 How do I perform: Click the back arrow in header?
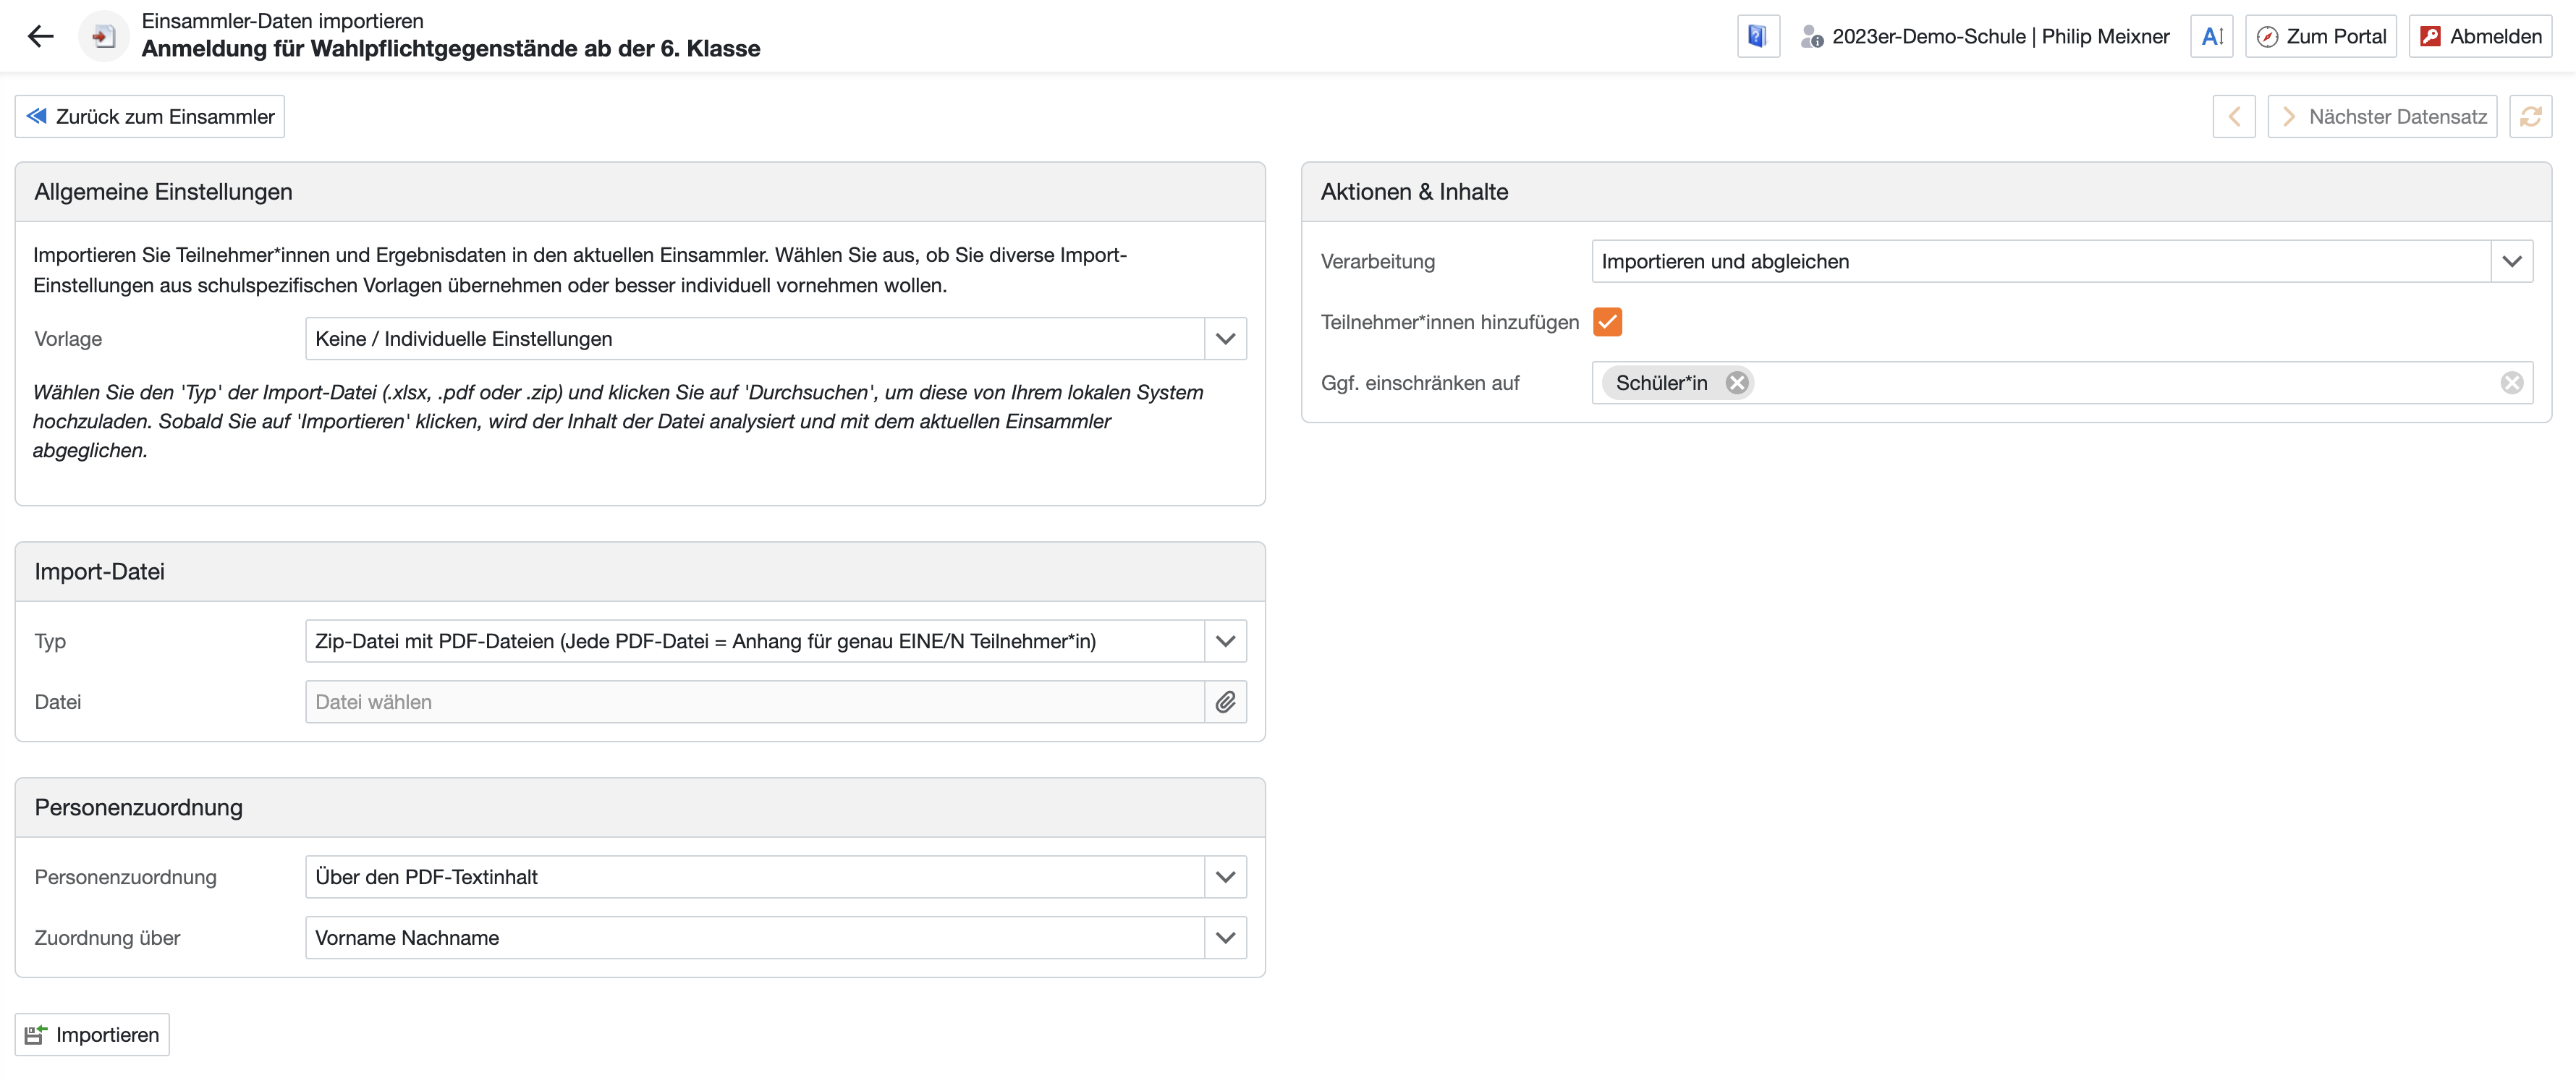click(40, 37)
